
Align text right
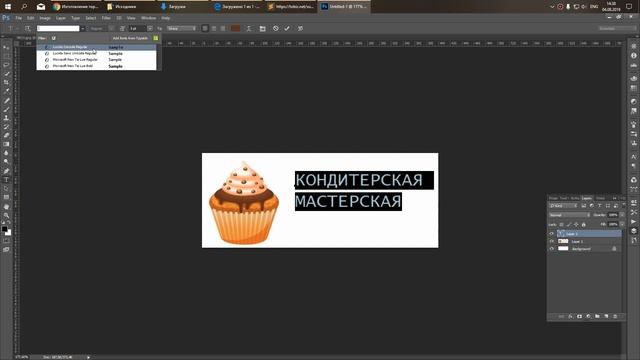click(x=223, y=29)
